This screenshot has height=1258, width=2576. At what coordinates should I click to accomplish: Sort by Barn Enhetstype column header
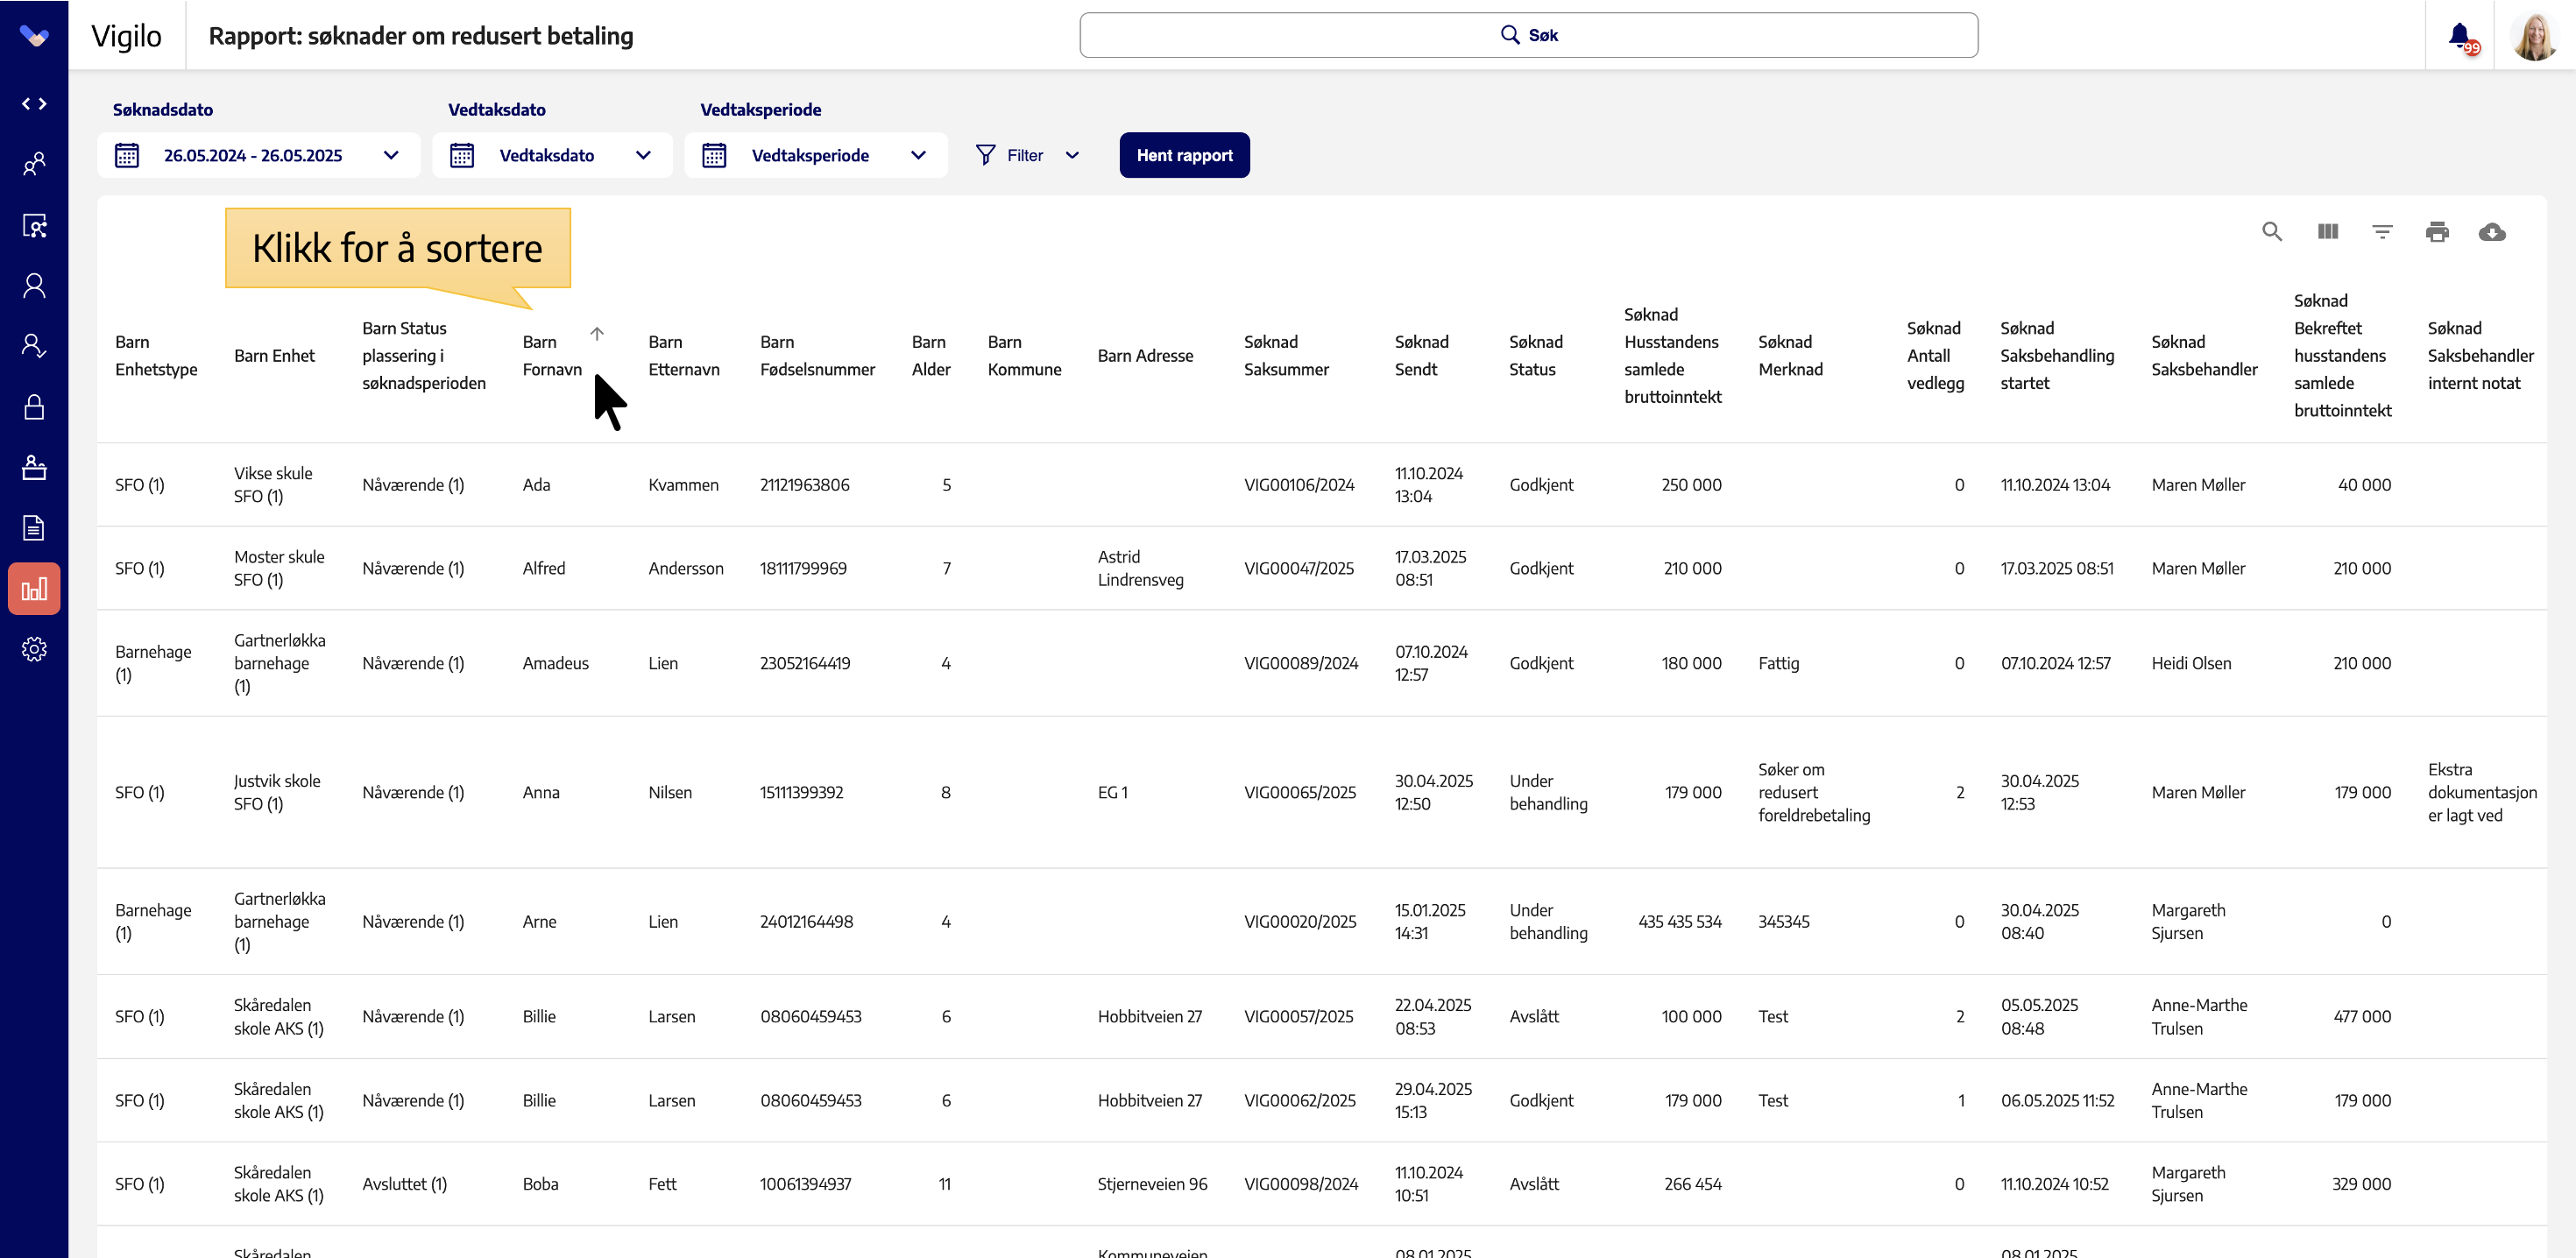(156, 355)
